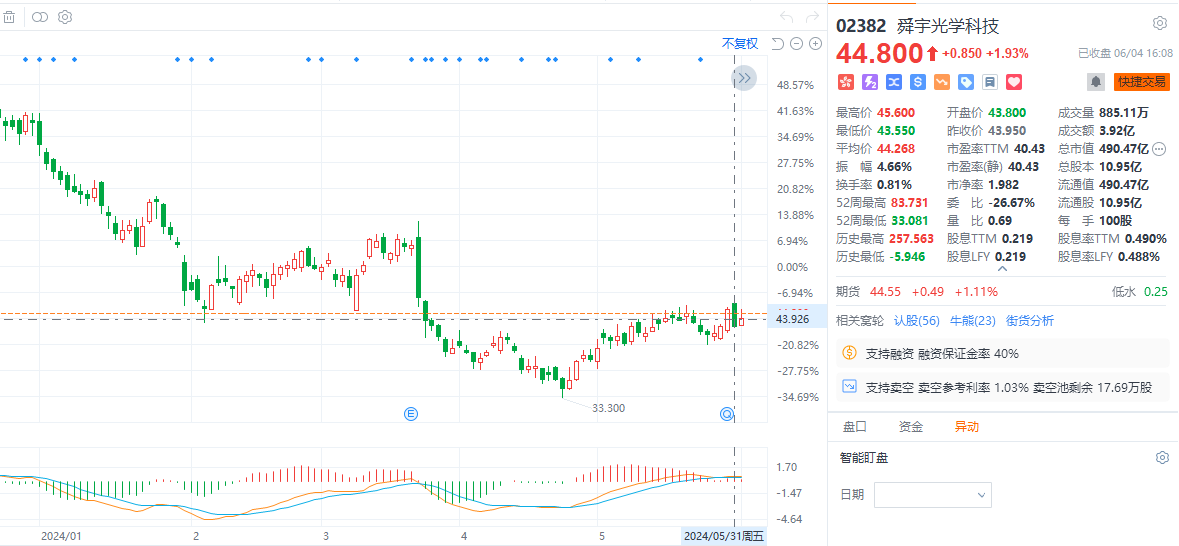Open the 不复权 adjustment dropdown
Viewport: 1179px width, 546px height.
[x=740, y=43]
